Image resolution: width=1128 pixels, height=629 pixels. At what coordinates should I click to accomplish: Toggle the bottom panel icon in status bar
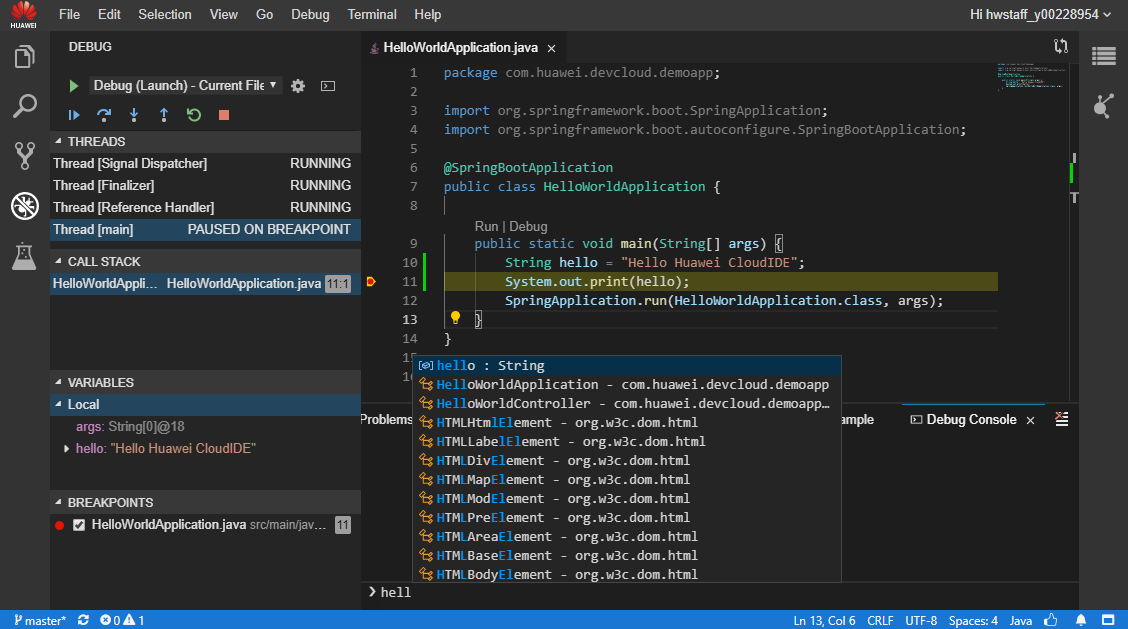tap(1109, 620)
